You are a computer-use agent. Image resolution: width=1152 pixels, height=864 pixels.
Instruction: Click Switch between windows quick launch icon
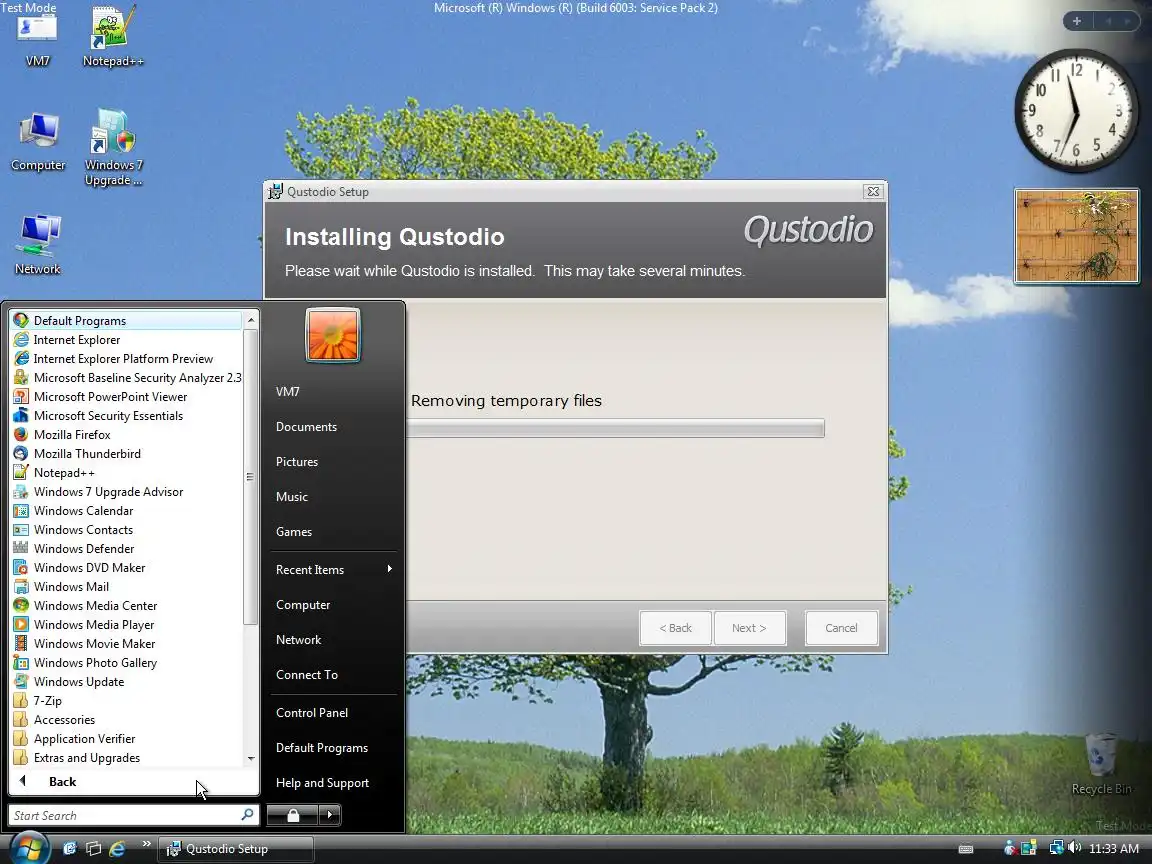coord(93,849)
